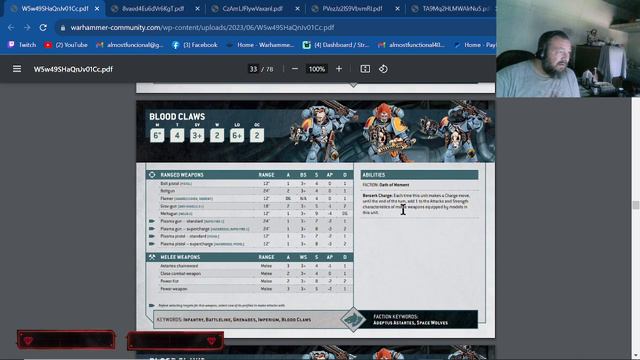Image resolution: width=640 pixels, height=360 pixels.
Task: Open the Twitch bookmark
Action: click(x=22, y=45)
